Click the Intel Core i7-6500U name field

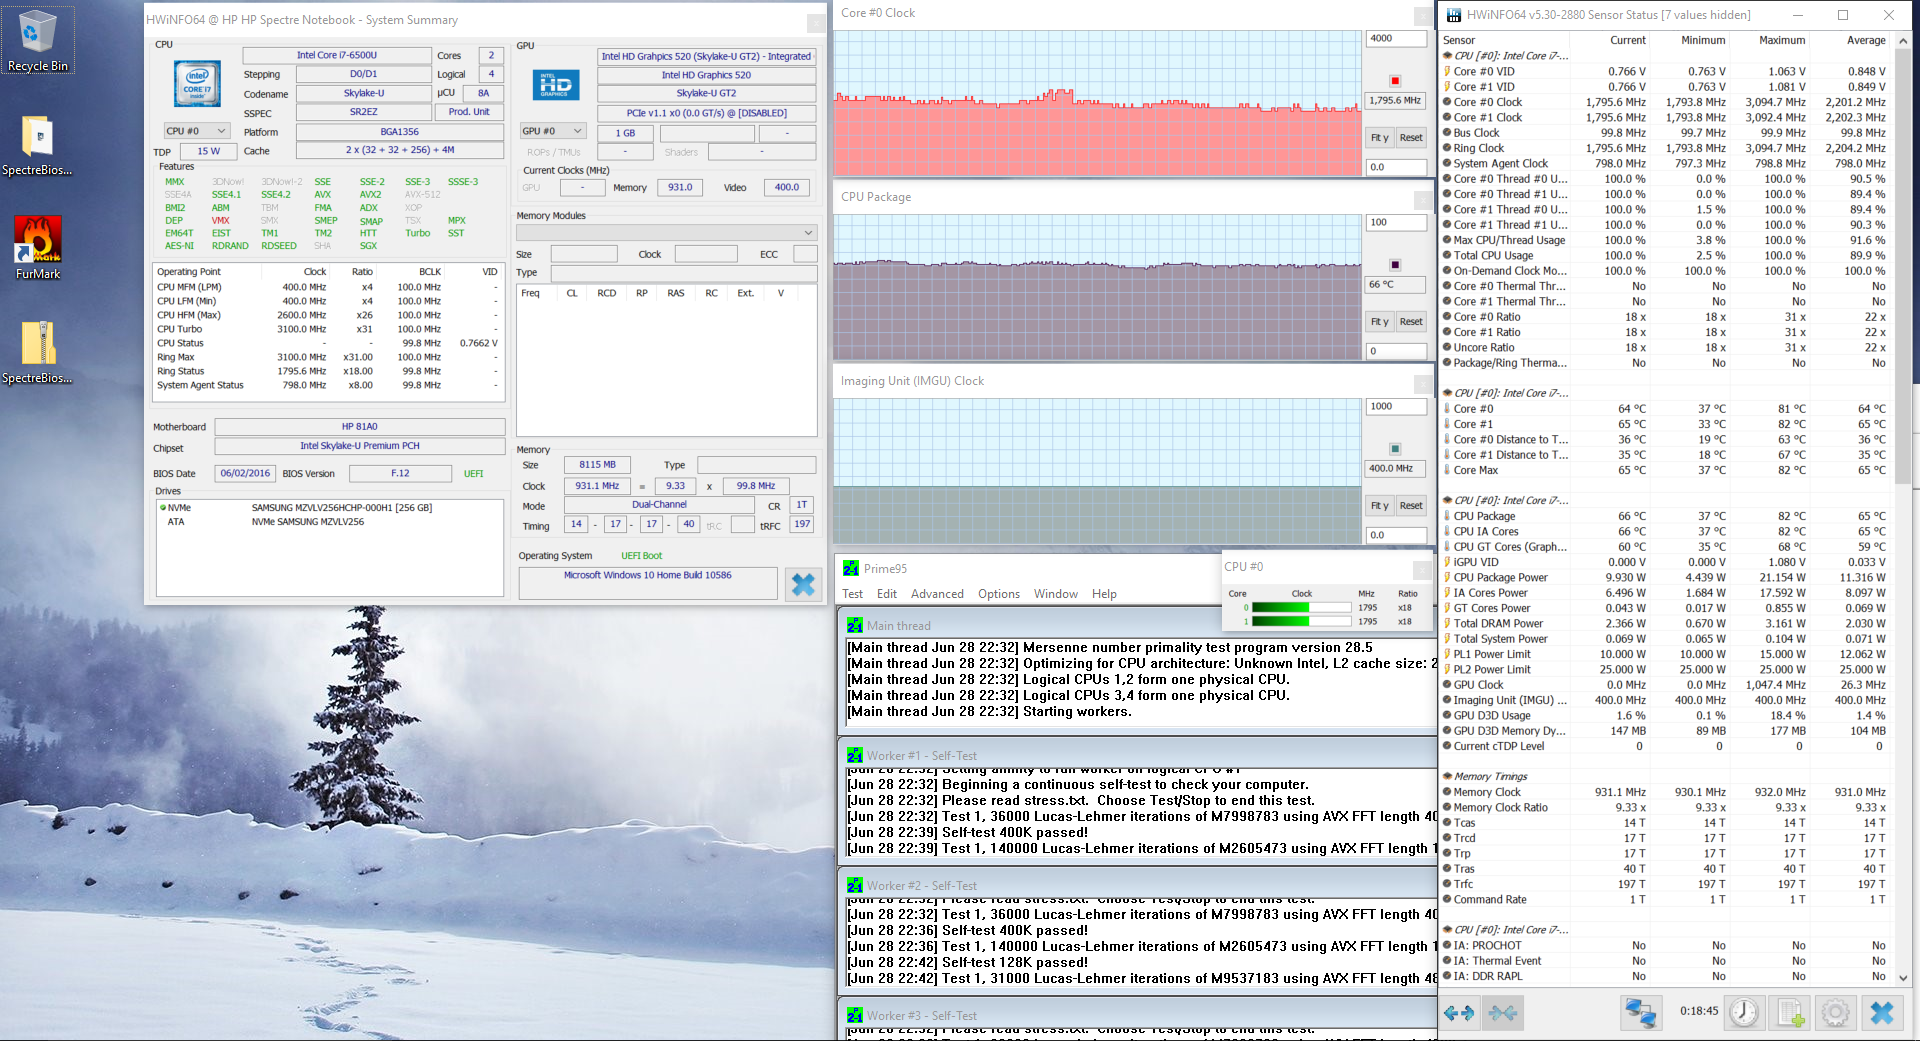[x=337, y=56]
